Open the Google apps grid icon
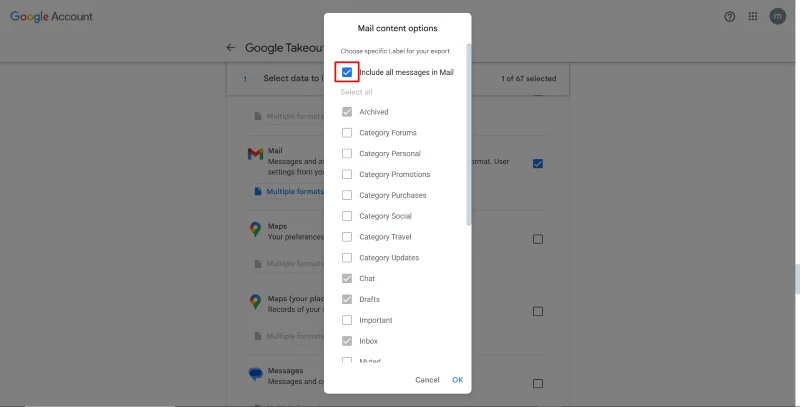Image resolution: width=800 pixels, height=407 pixels. (x=753, y=16)
